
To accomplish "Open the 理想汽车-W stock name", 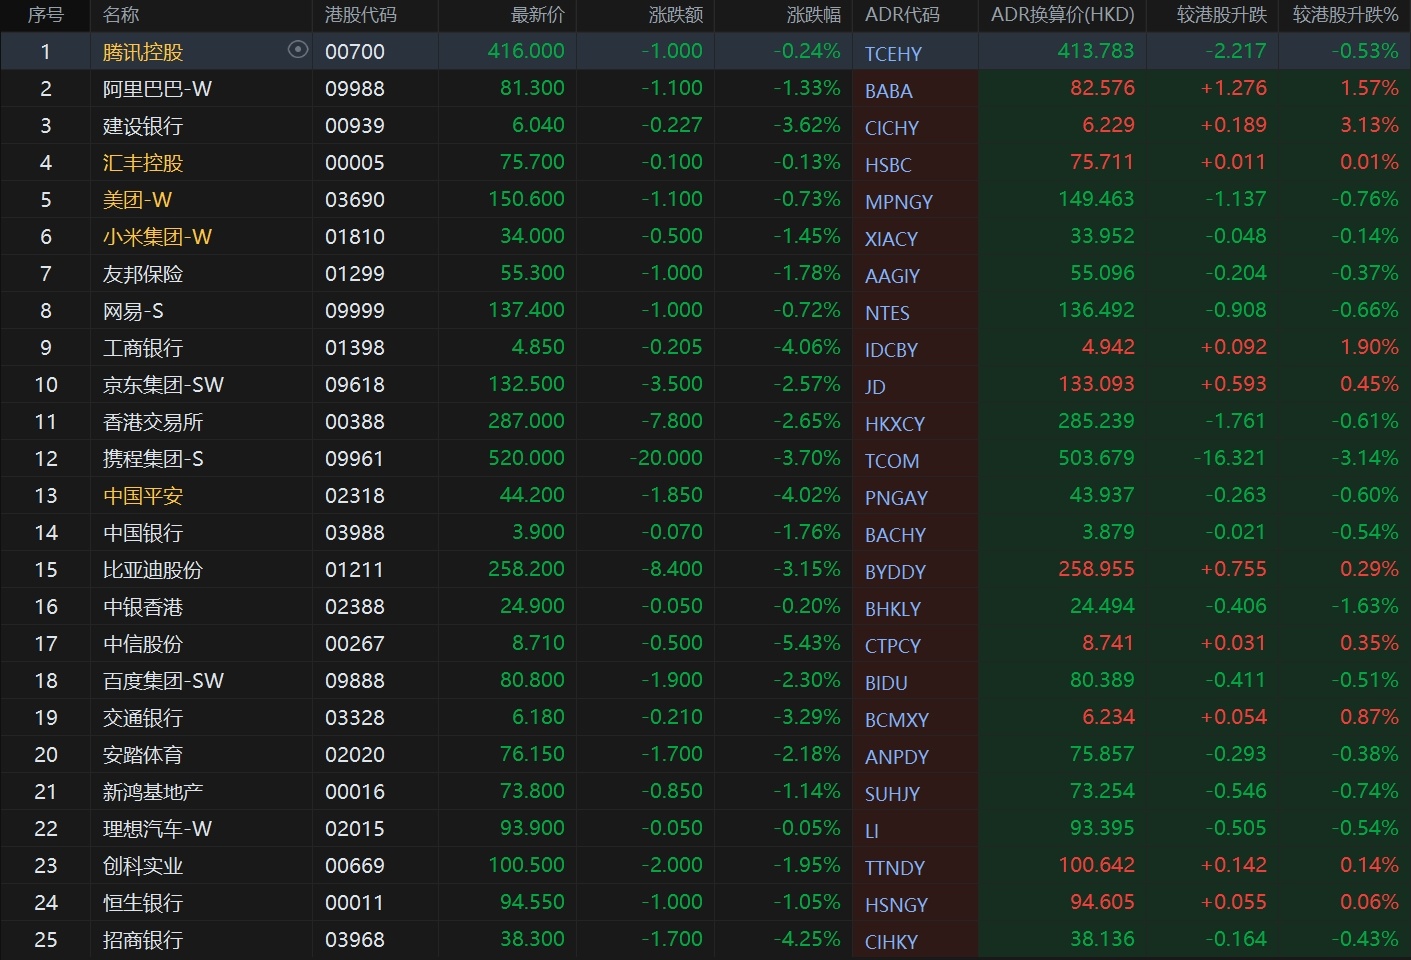I will [157, 829].
